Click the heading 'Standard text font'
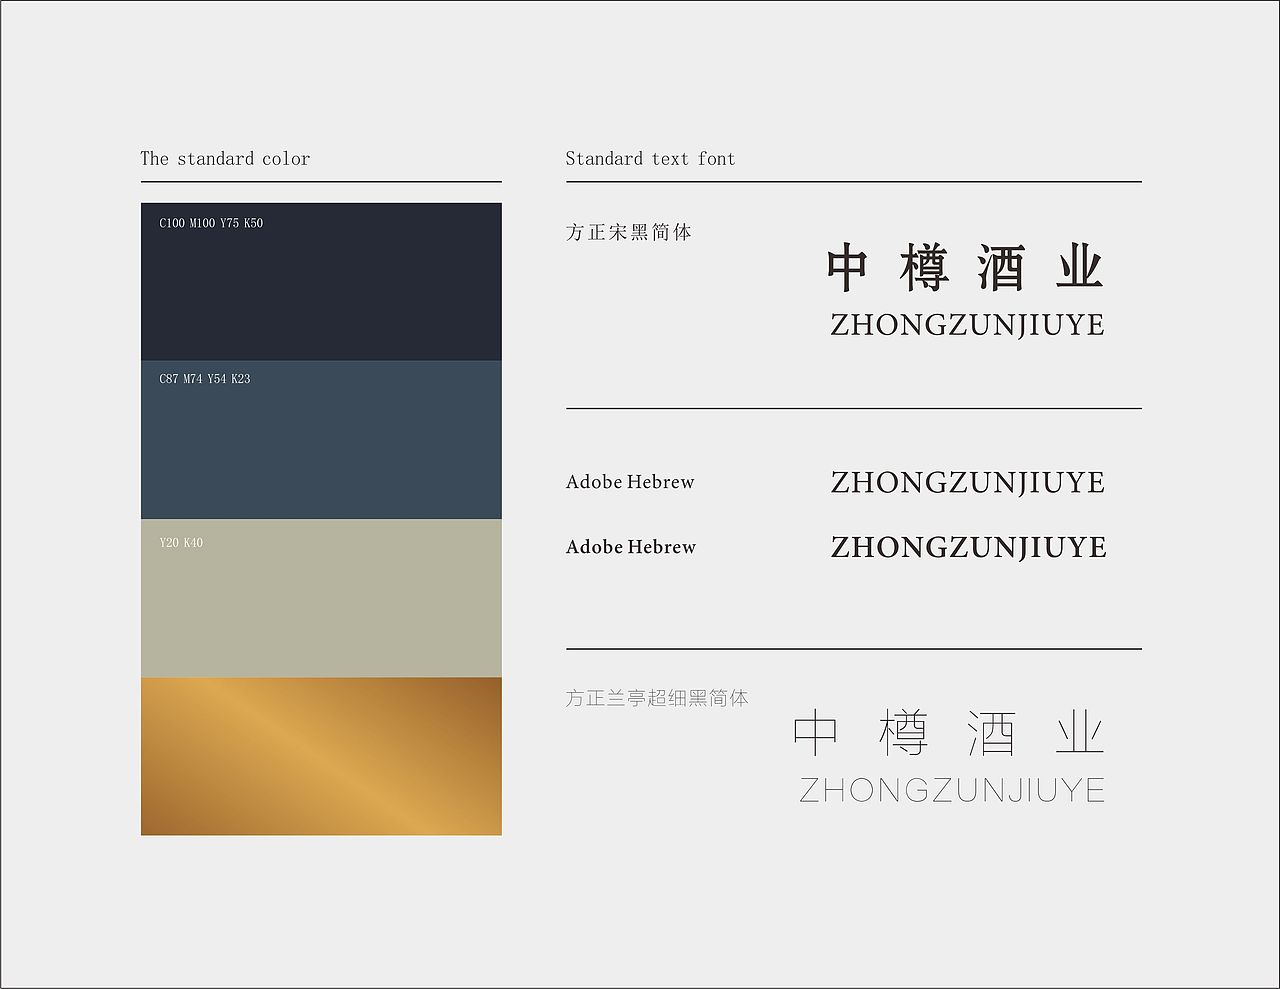Viewport: 1280px width, 989px height. coord(650,159)
